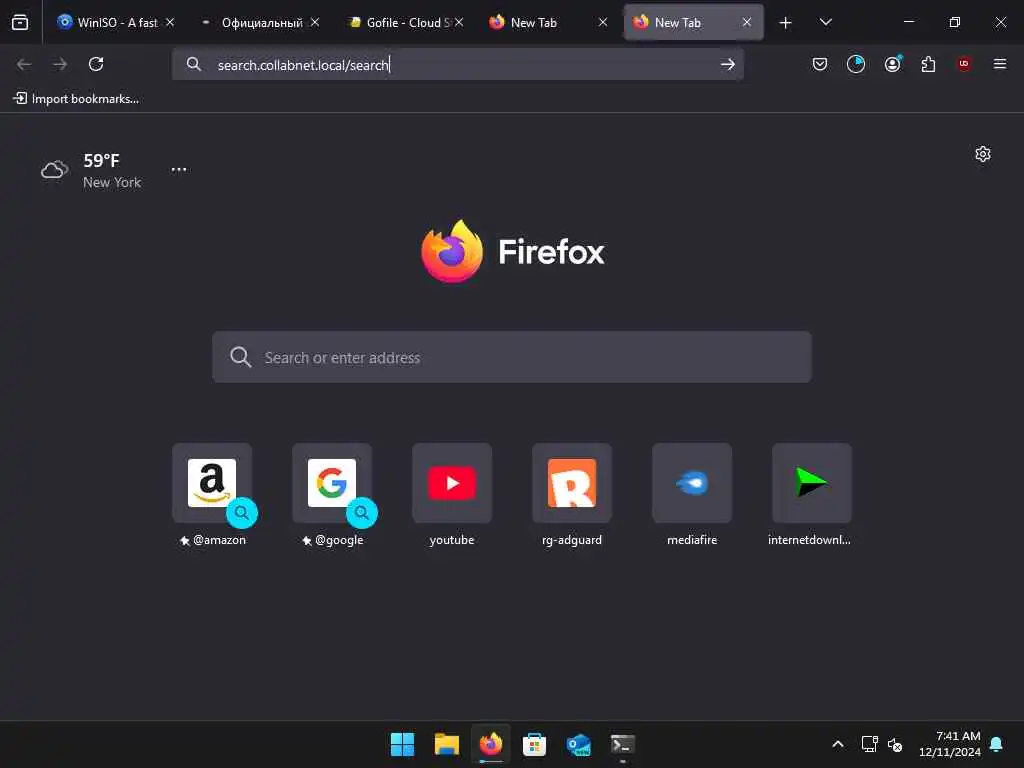Screen dimensions: 1024x768
Task: Click the Firefox logo wordmark
Action: pyautogui.click(x=513, y=251)
